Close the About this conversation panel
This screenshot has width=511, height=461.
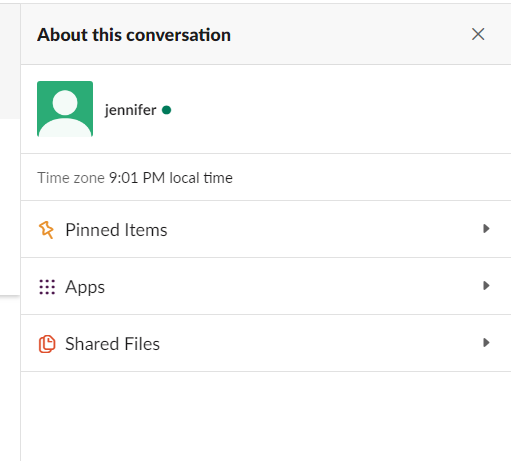(478, 34)
